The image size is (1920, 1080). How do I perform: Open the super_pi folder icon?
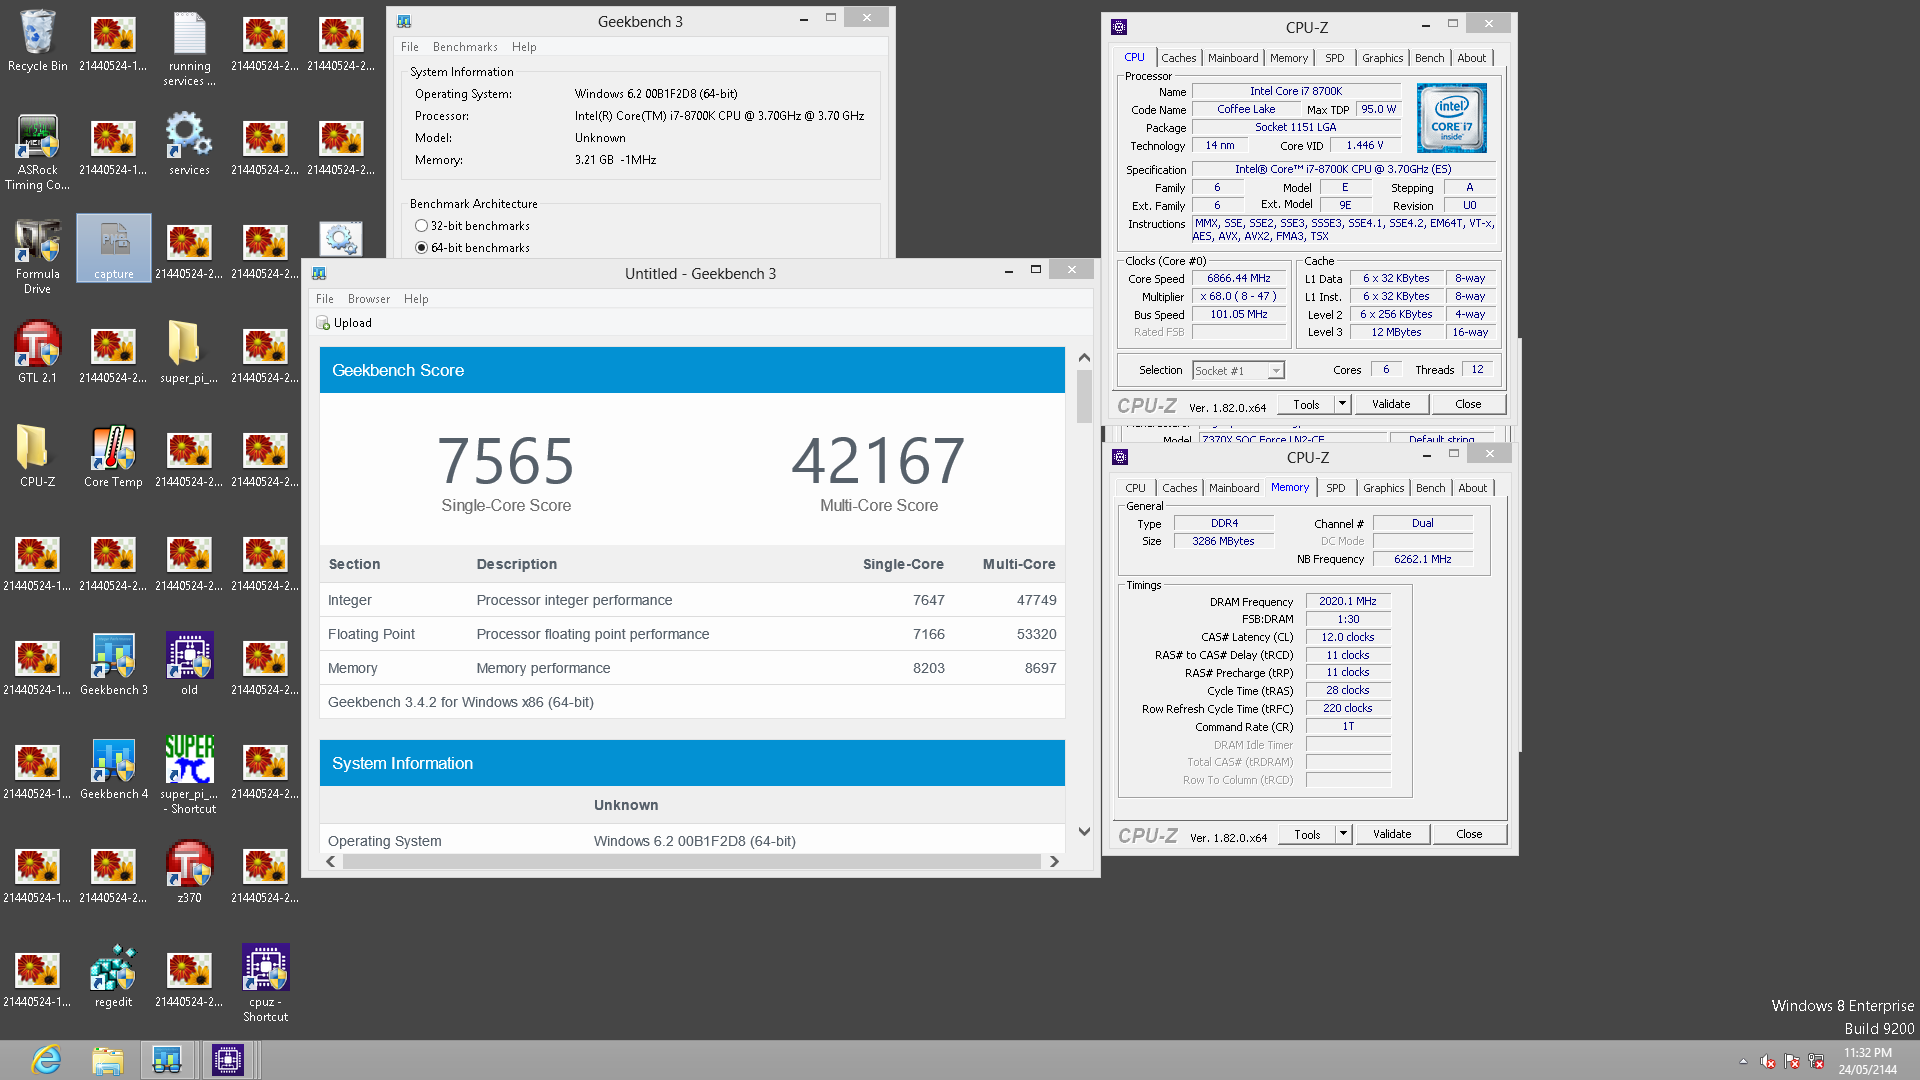(189, 352)
